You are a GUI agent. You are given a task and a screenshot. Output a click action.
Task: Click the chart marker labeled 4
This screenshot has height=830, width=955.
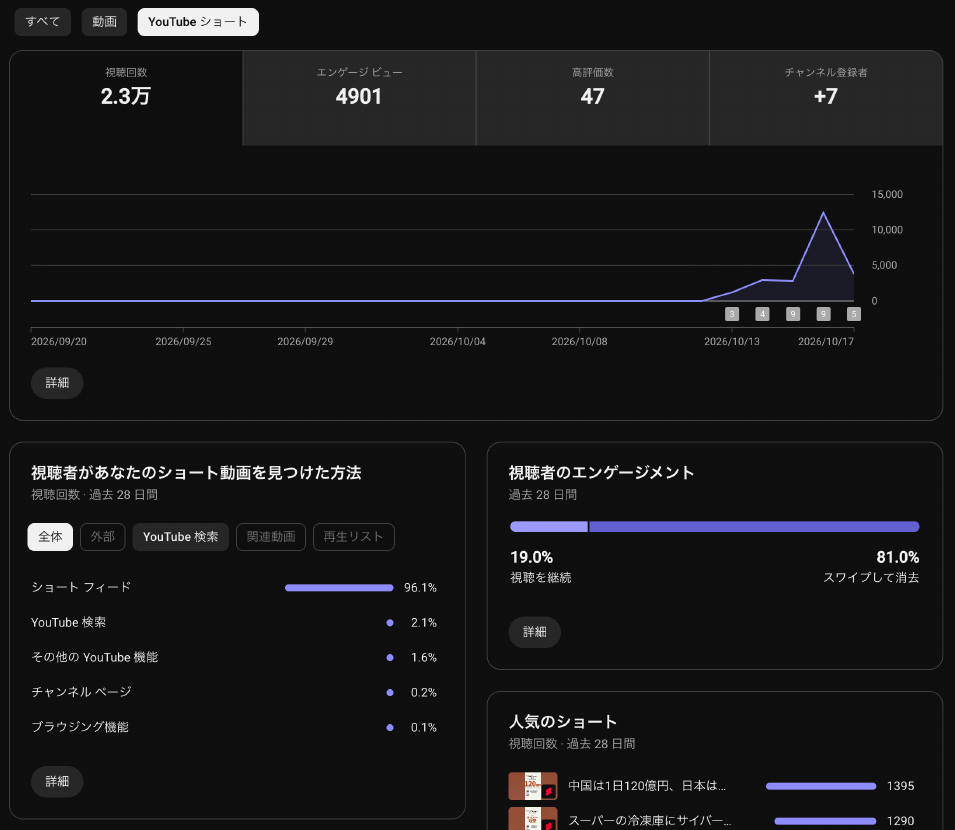tap(762, 314)
